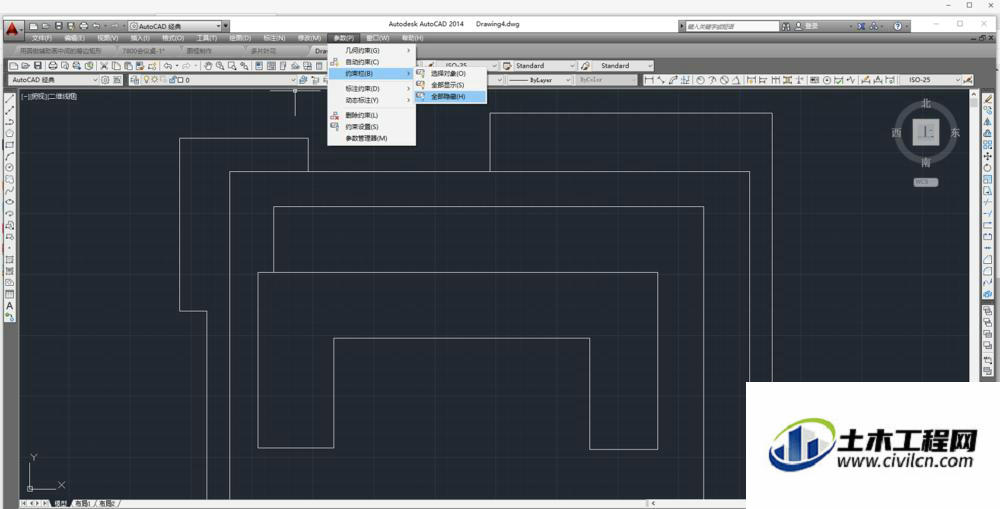Select the Linear dimension tool
This screenshot has width=1000, height=509.
point(649,80)
